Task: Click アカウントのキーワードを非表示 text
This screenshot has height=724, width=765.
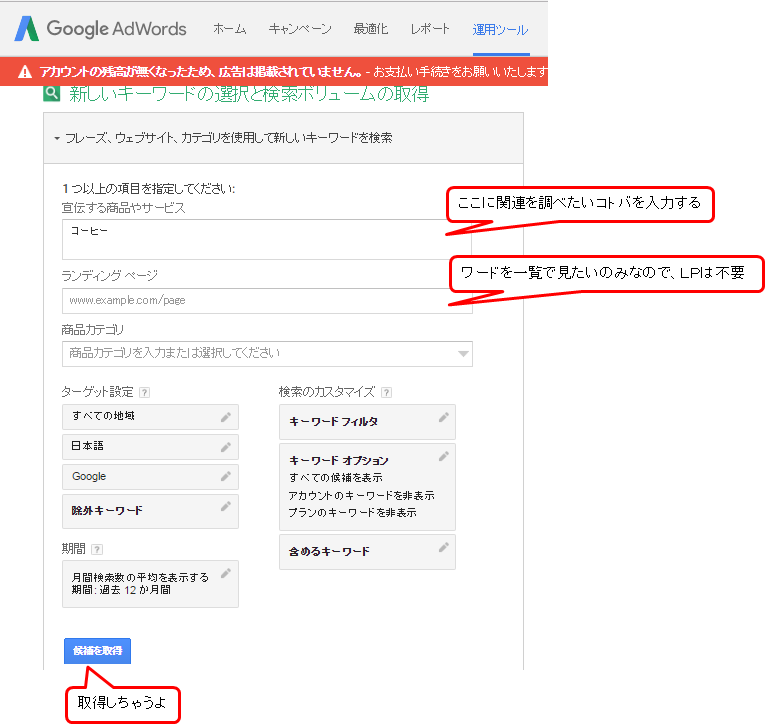Action: (x=361, y=496)
